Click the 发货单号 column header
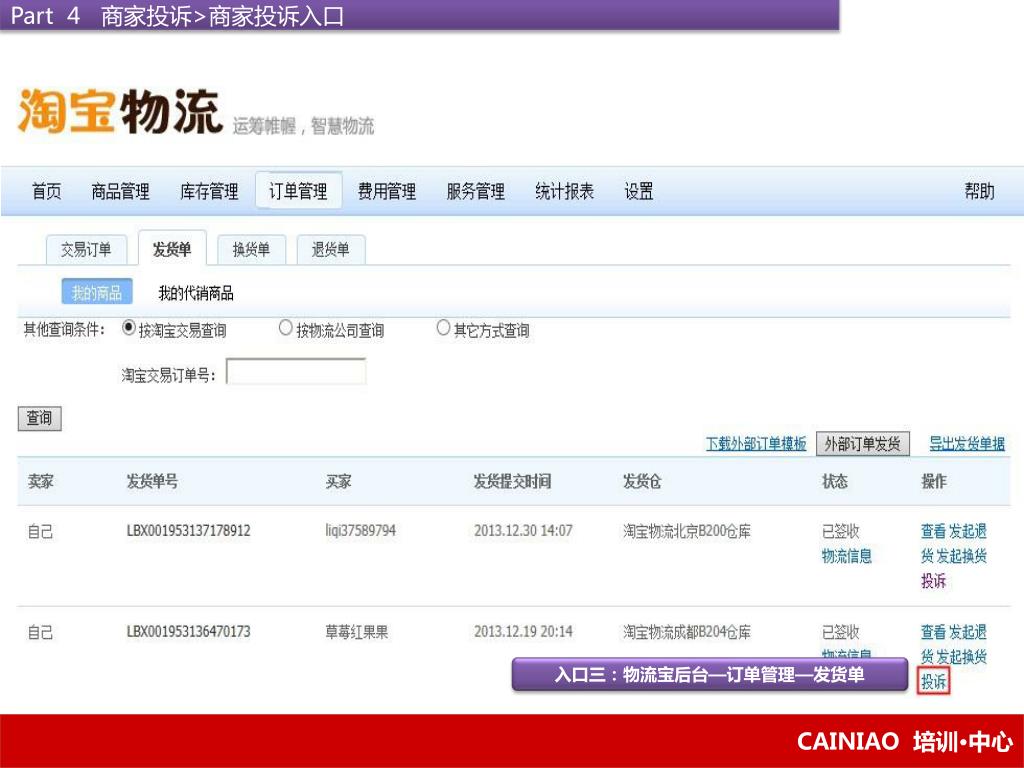The height and width of the screenshot is (768, 1024). (x=152, y=482)
